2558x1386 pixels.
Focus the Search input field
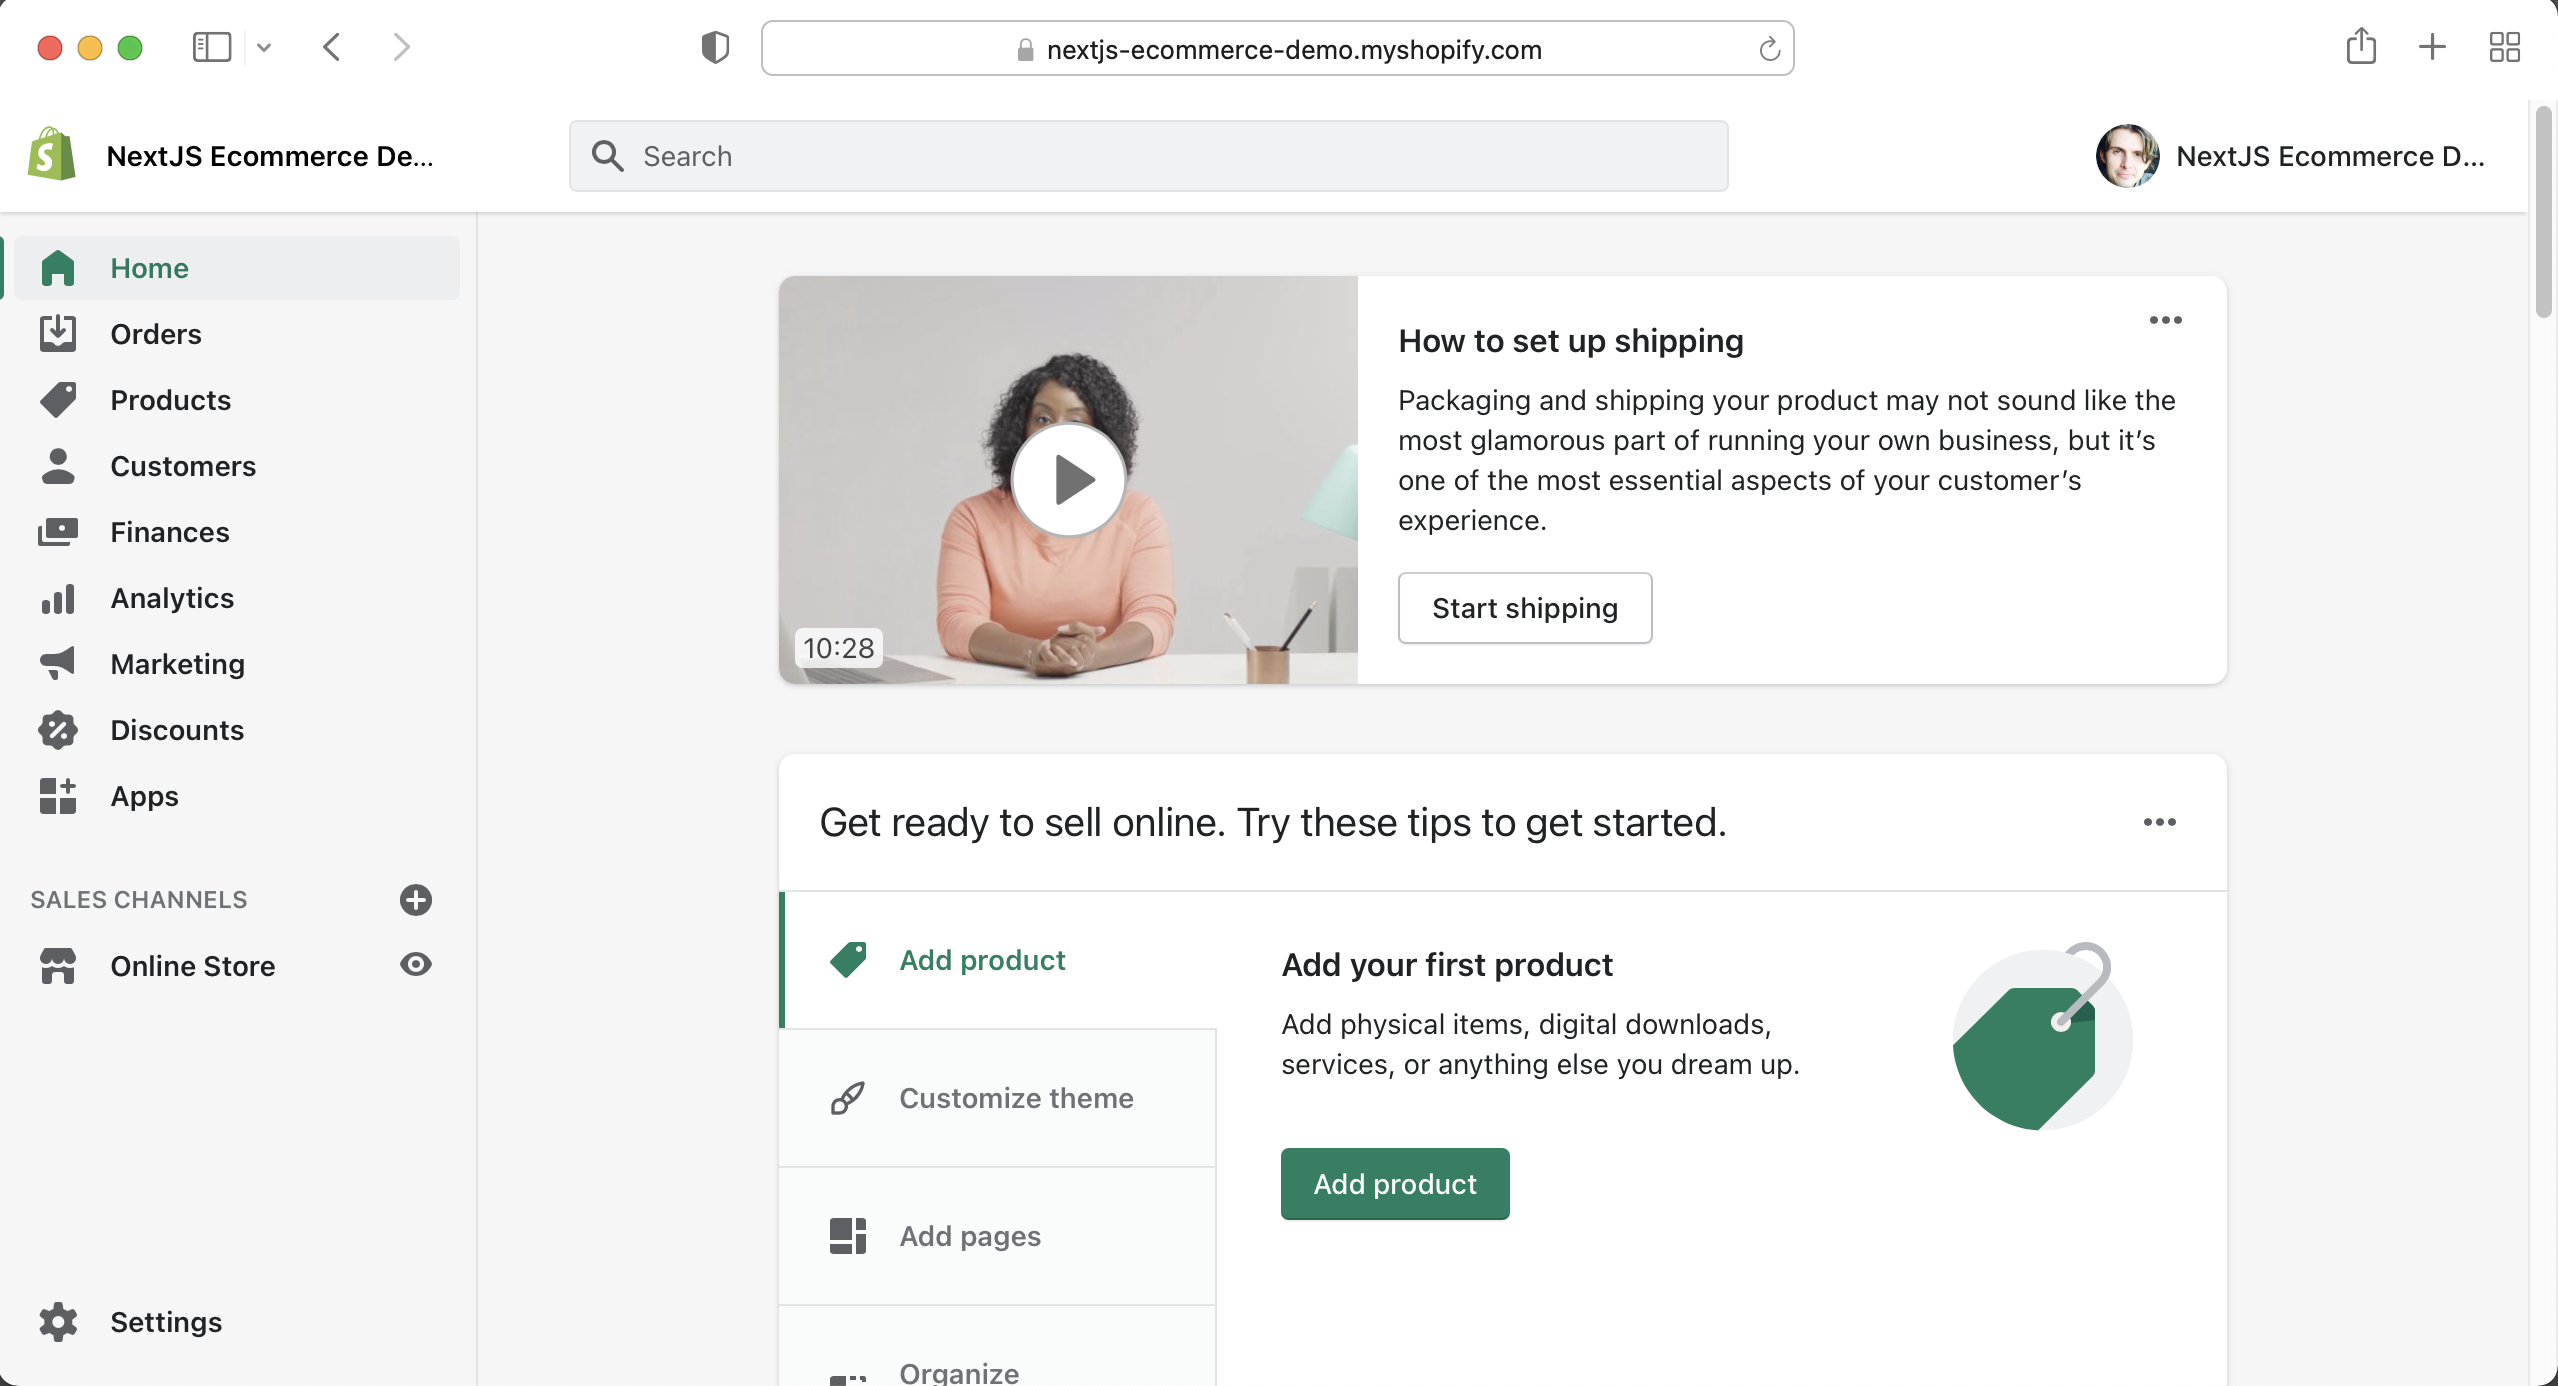click(x=1149, y=156)
